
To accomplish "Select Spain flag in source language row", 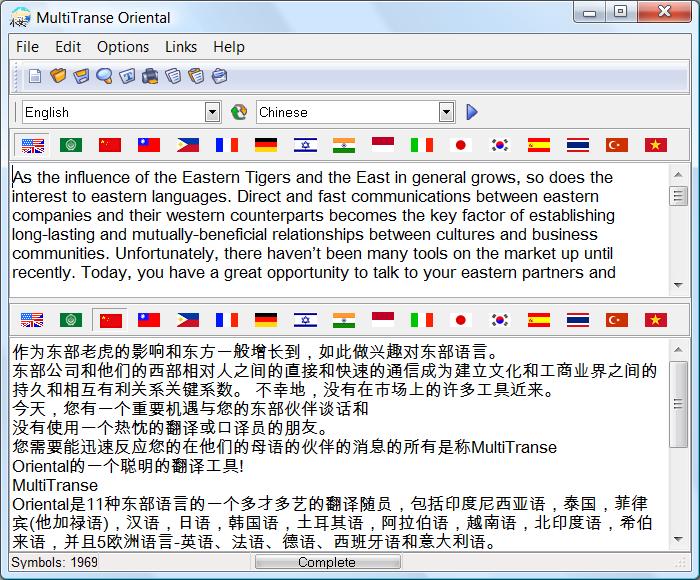I will (539, 145).
